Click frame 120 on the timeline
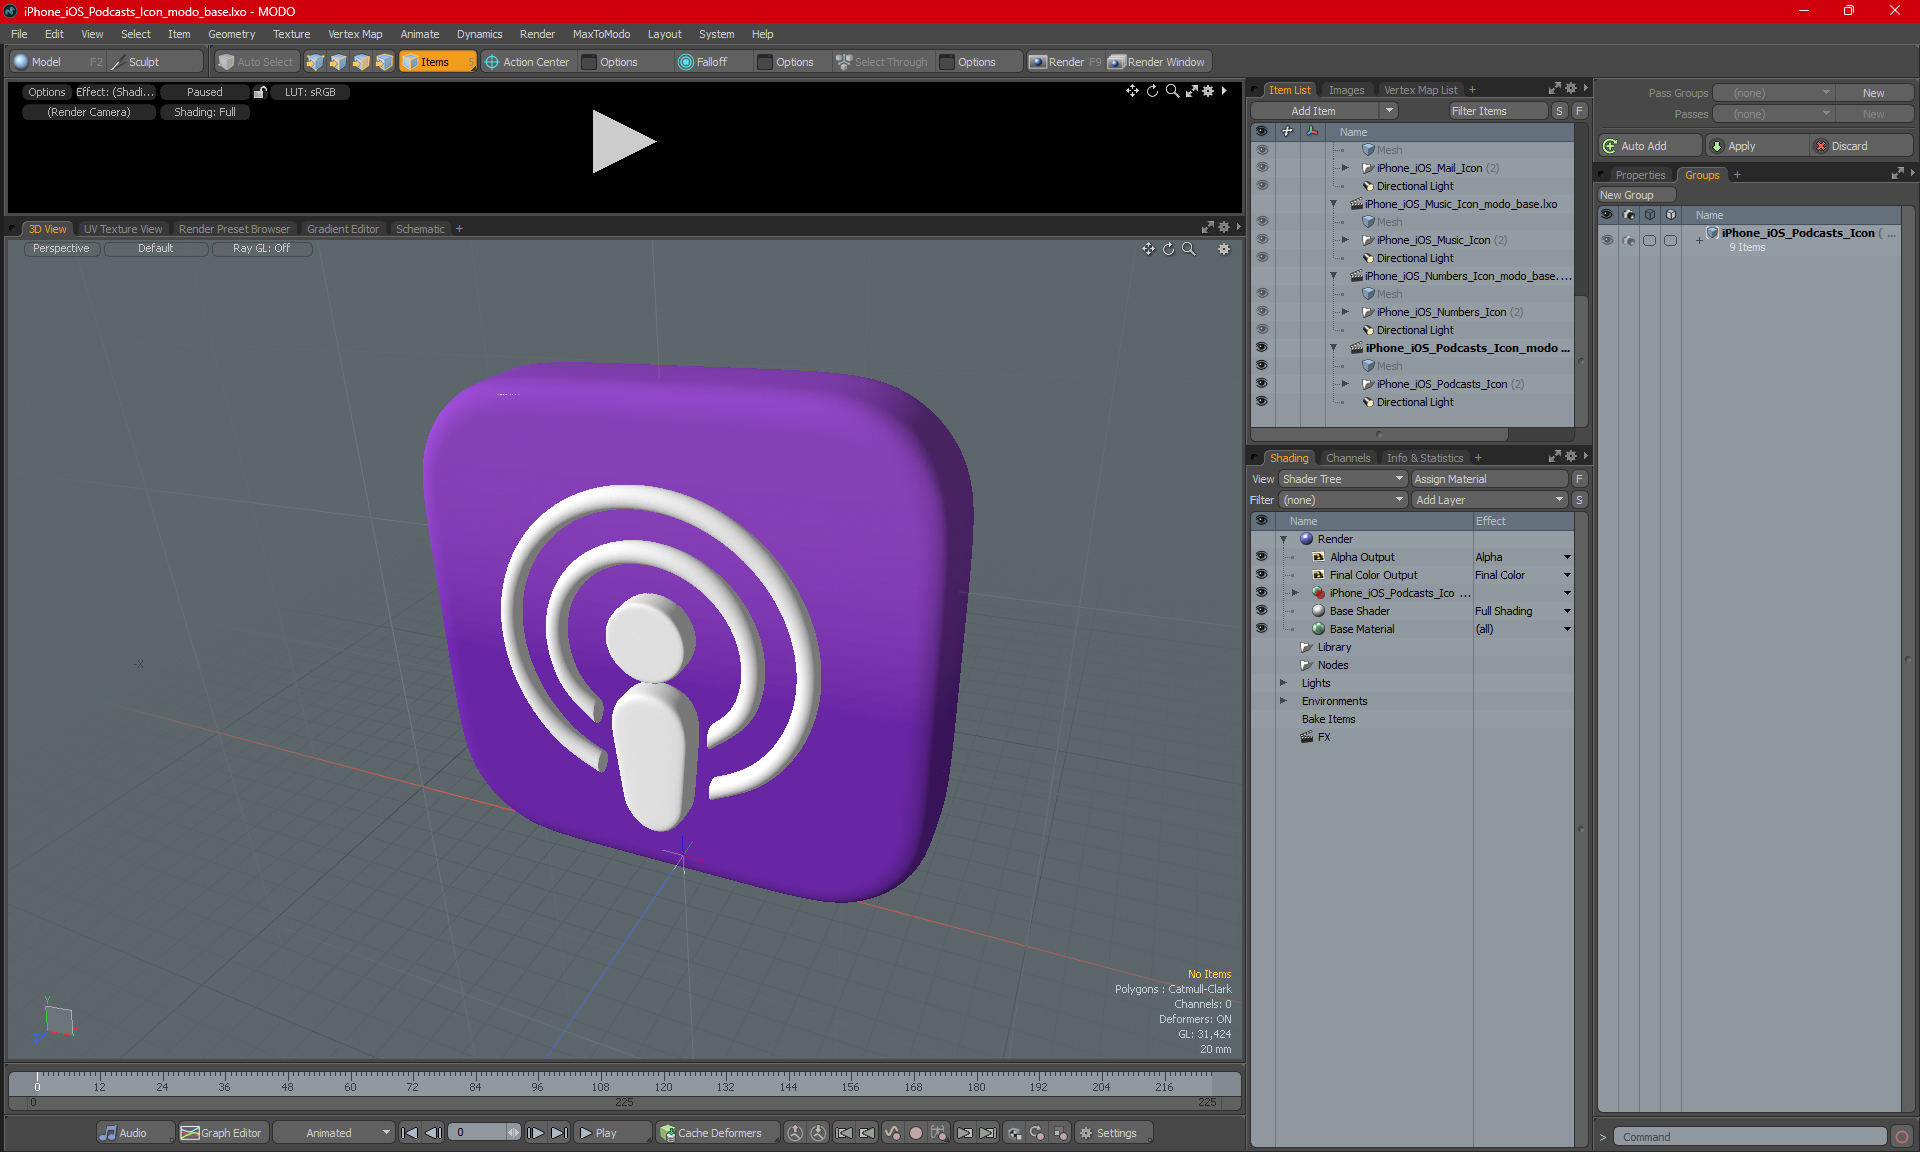Viewport: 1920px width, 1152px height. point(663,1080)
